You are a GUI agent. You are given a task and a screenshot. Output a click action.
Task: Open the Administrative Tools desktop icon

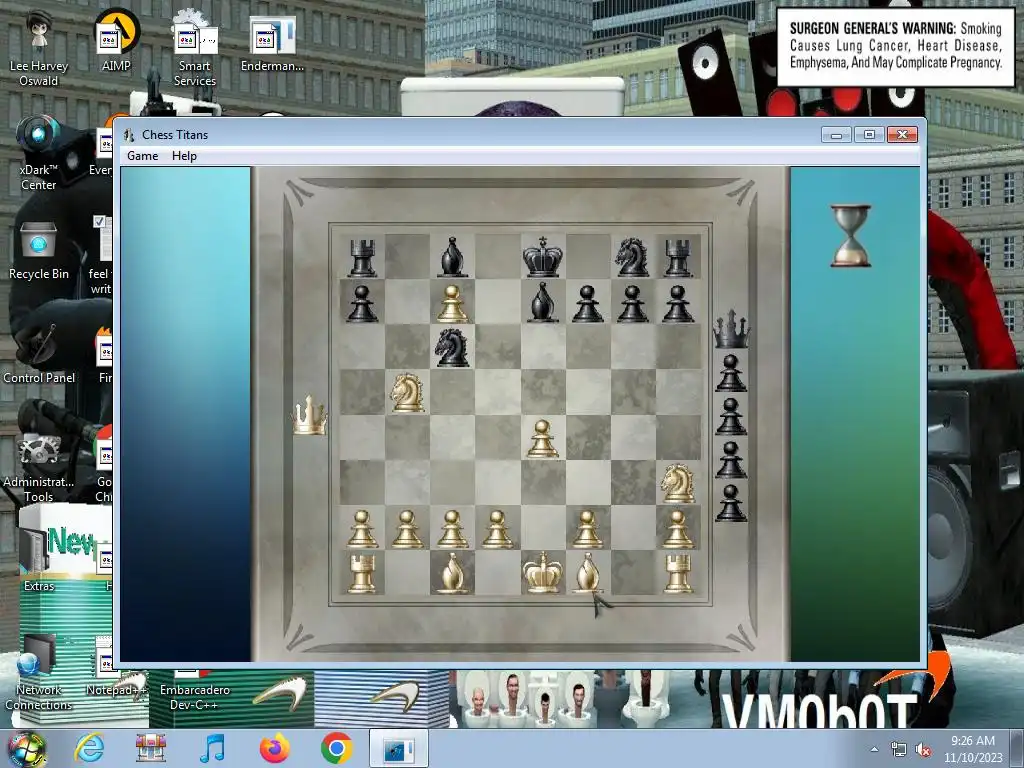click(x=39, y=466)
